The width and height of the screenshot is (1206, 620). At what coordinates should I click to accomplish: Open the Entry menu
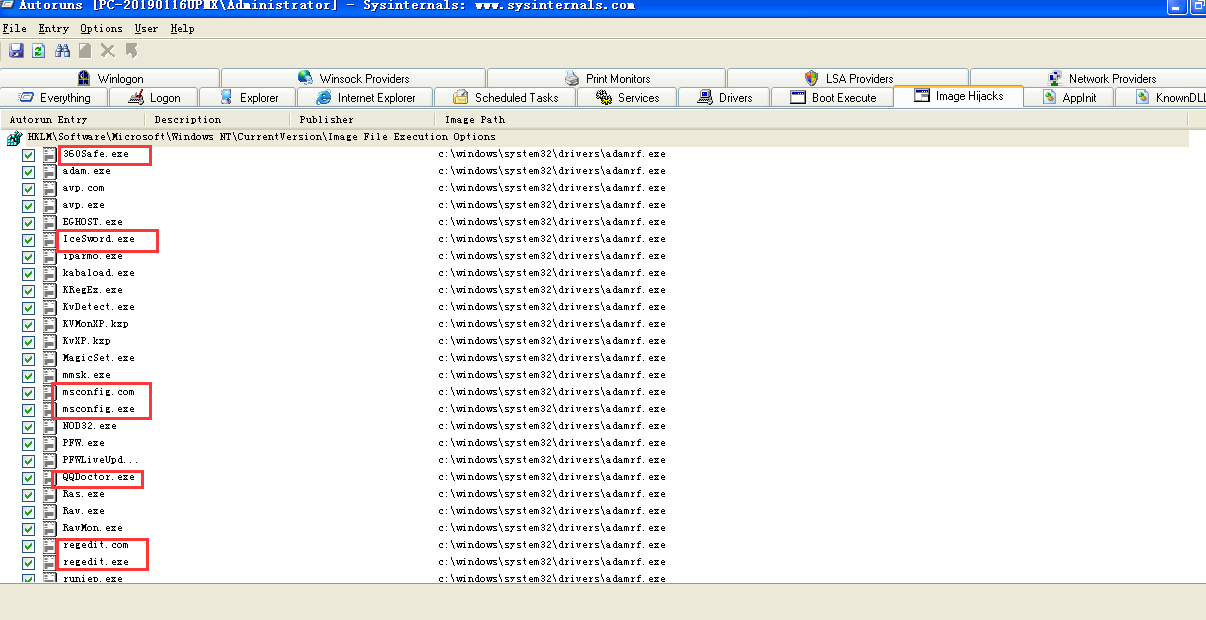pyautogui.click(x=53, y=29)
